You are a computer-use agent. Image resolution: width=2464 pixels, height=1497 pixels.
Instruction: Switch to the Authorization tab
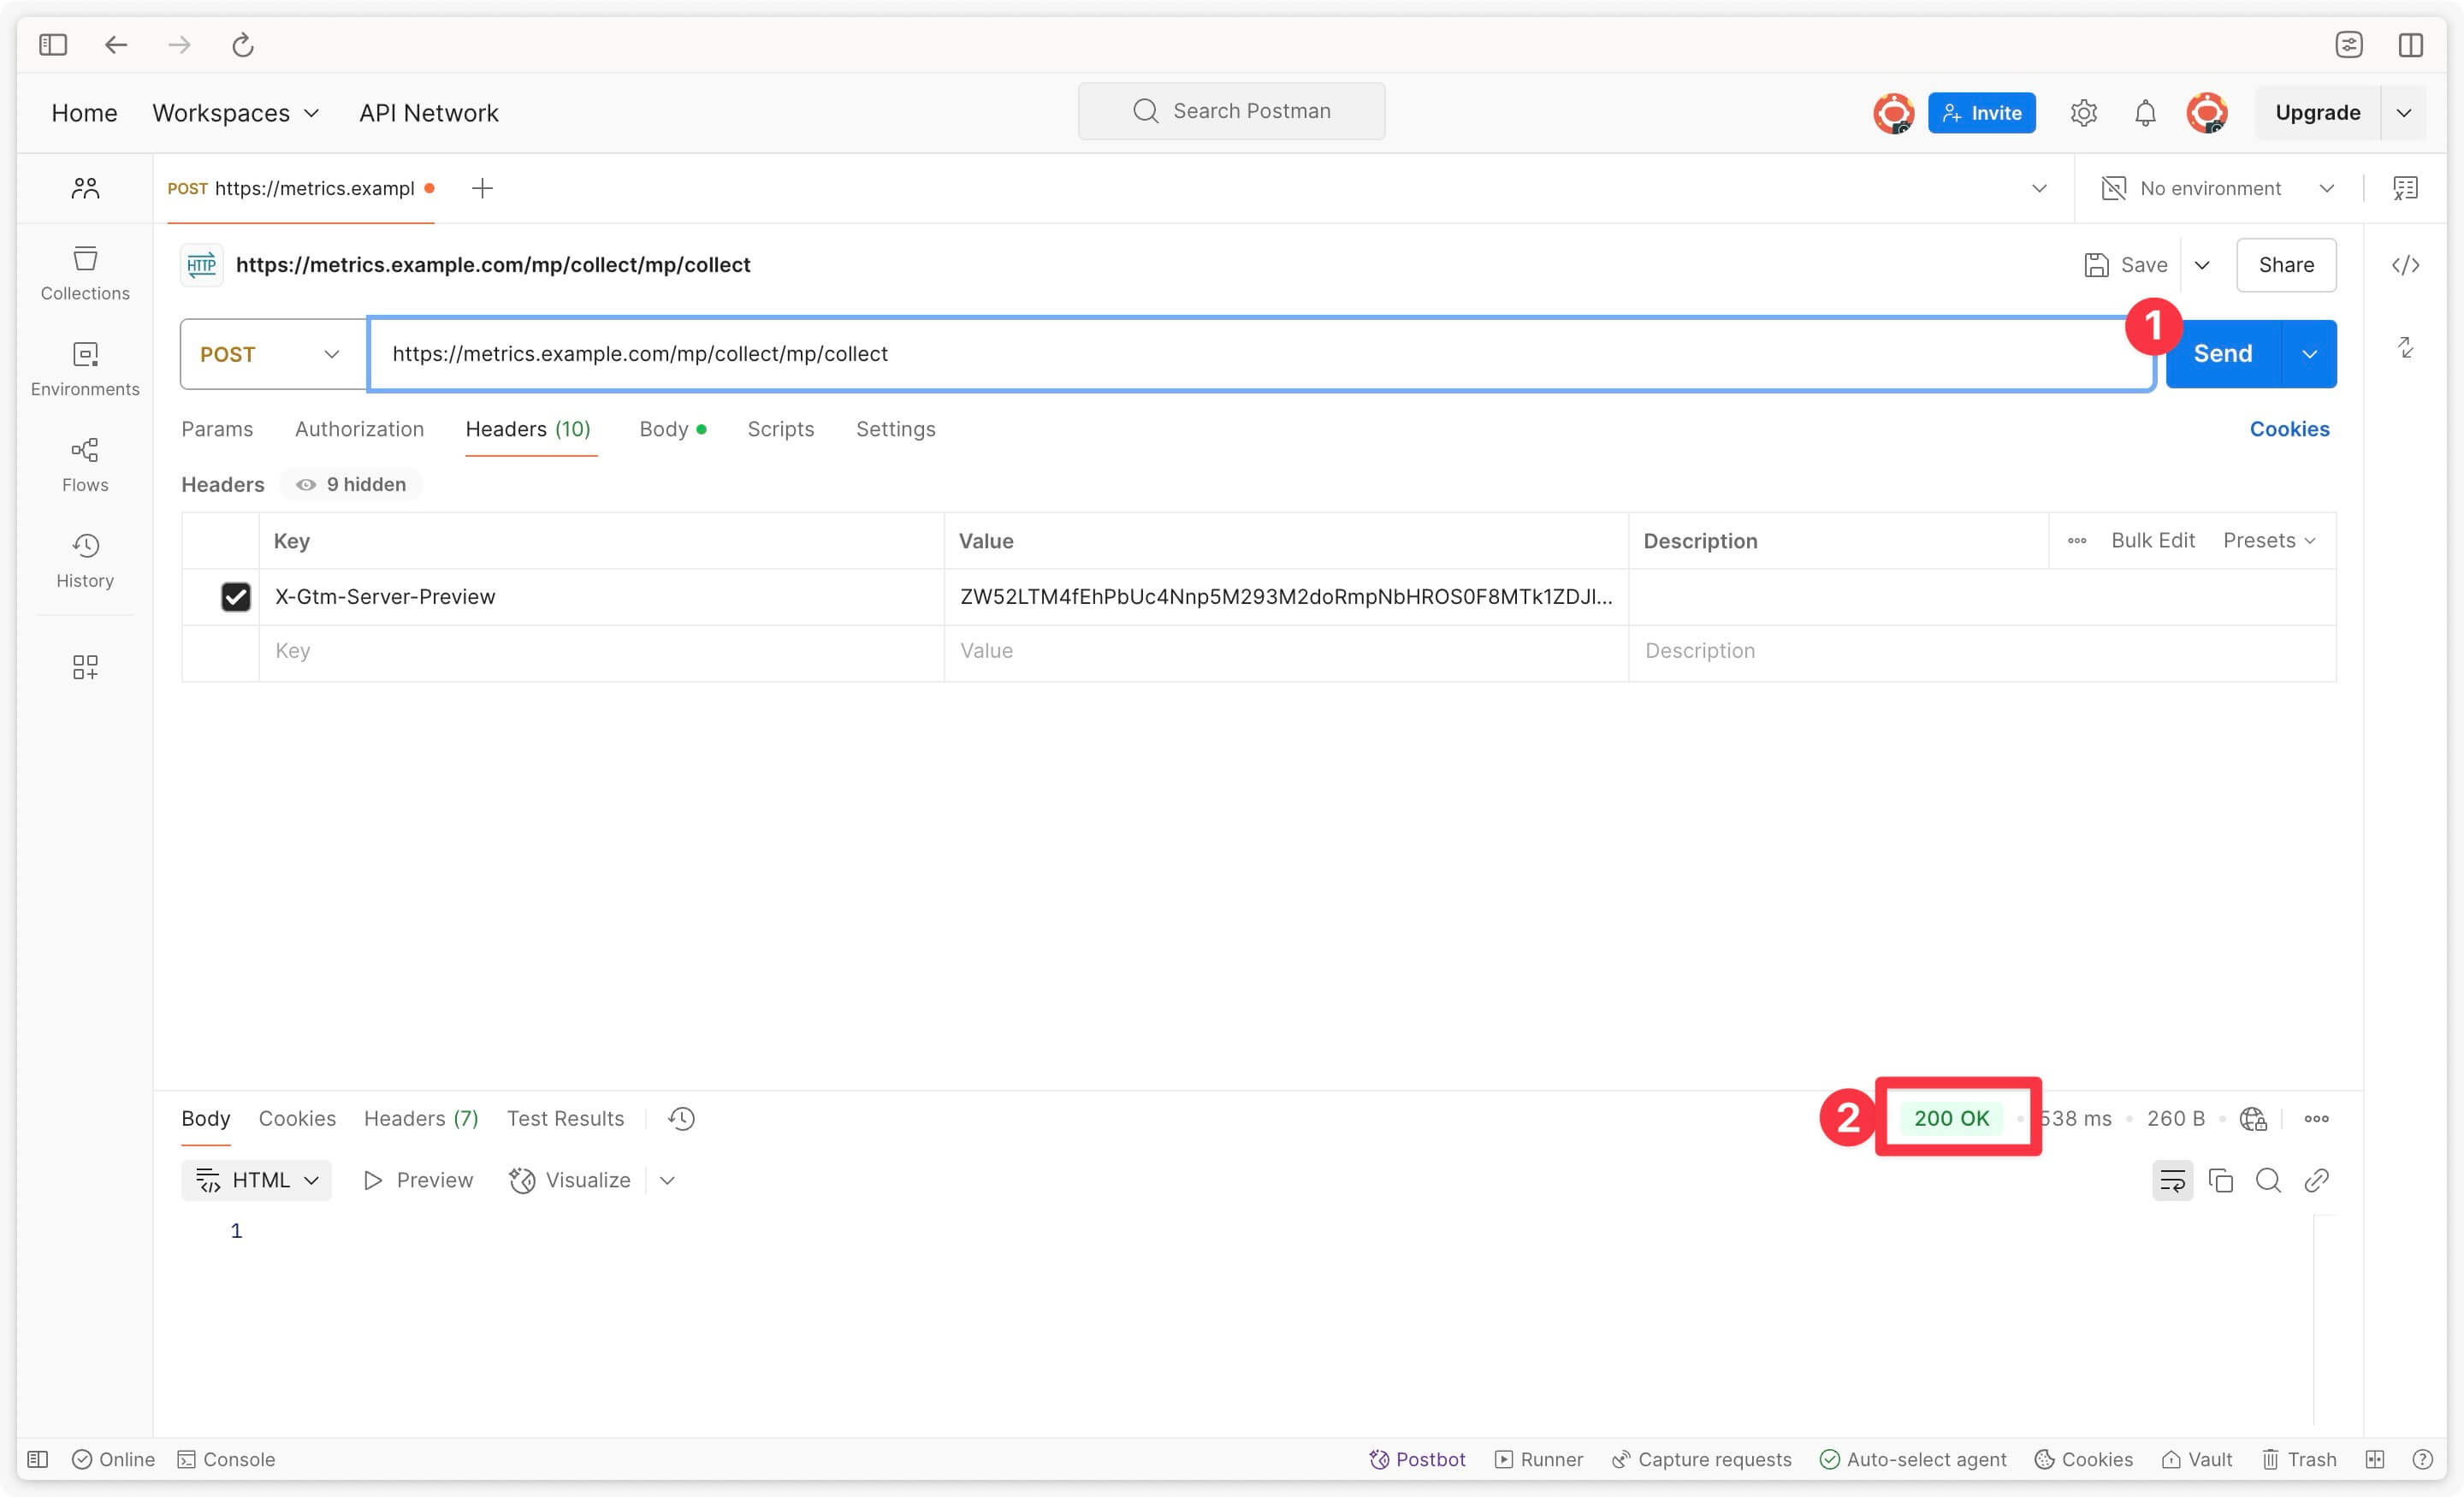pyautogui.click(x=359, y=429)
